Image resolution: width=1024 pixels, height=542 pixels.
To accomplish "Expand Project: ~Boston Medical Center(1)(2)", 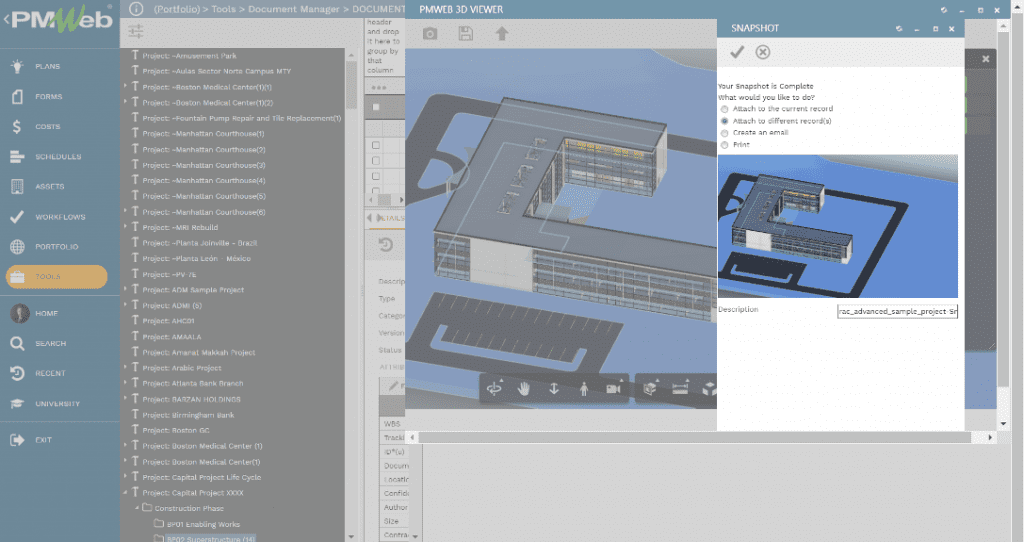I will click(x=125, y=102).
